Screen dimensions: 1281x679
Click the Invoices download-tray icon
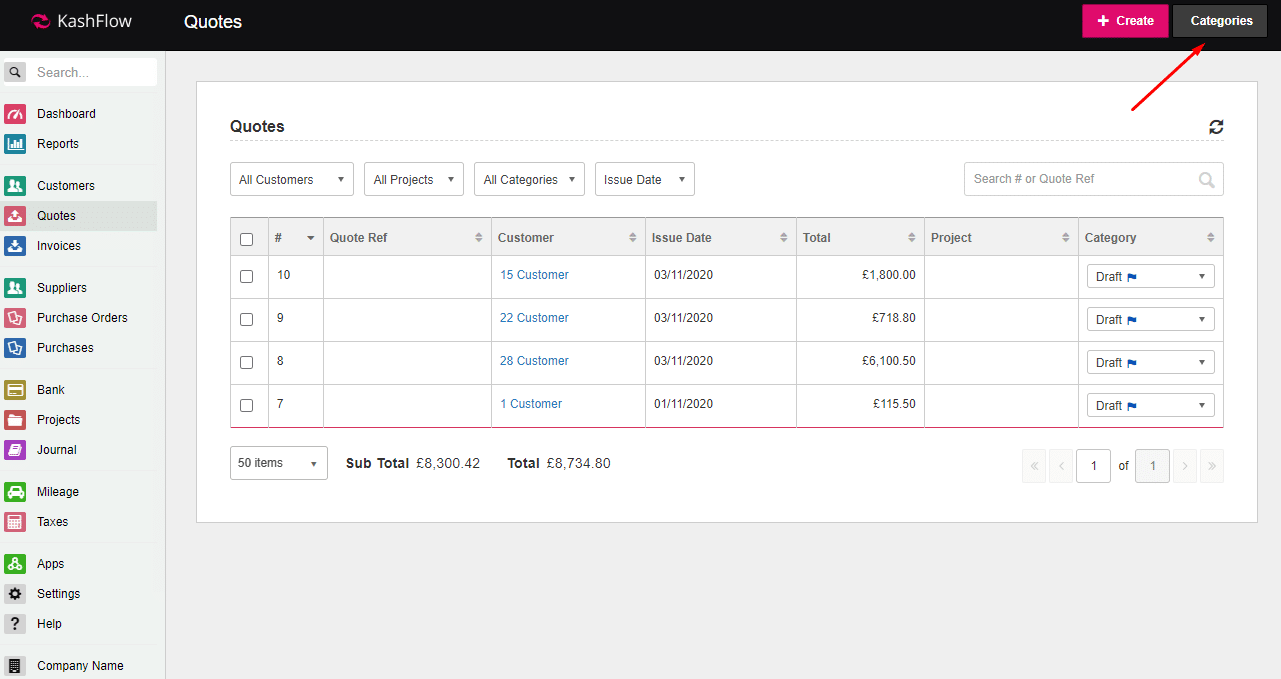(x=15, y=246)
